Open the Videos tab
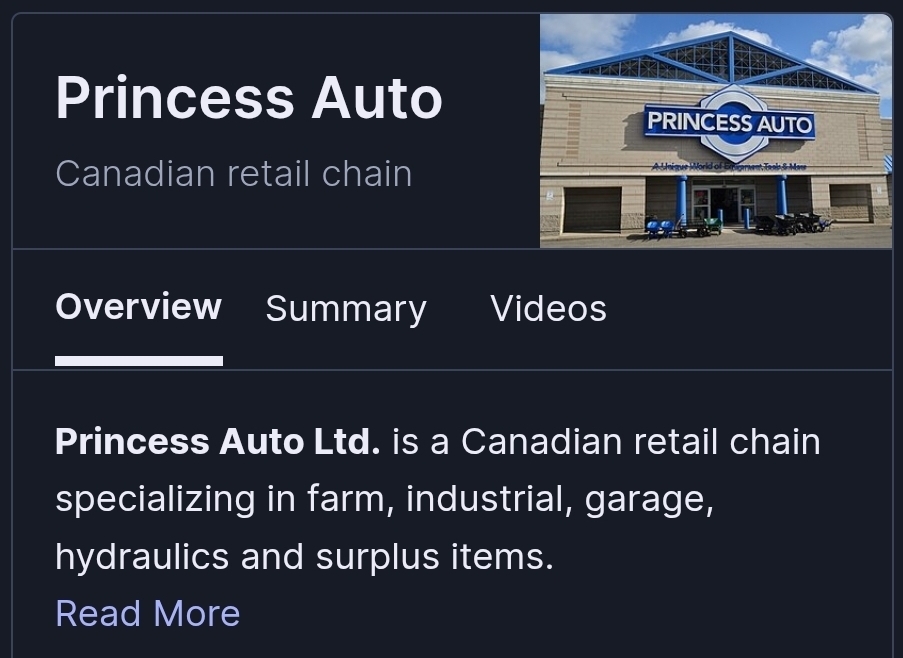The image size is (903, 658). (548, 309)
